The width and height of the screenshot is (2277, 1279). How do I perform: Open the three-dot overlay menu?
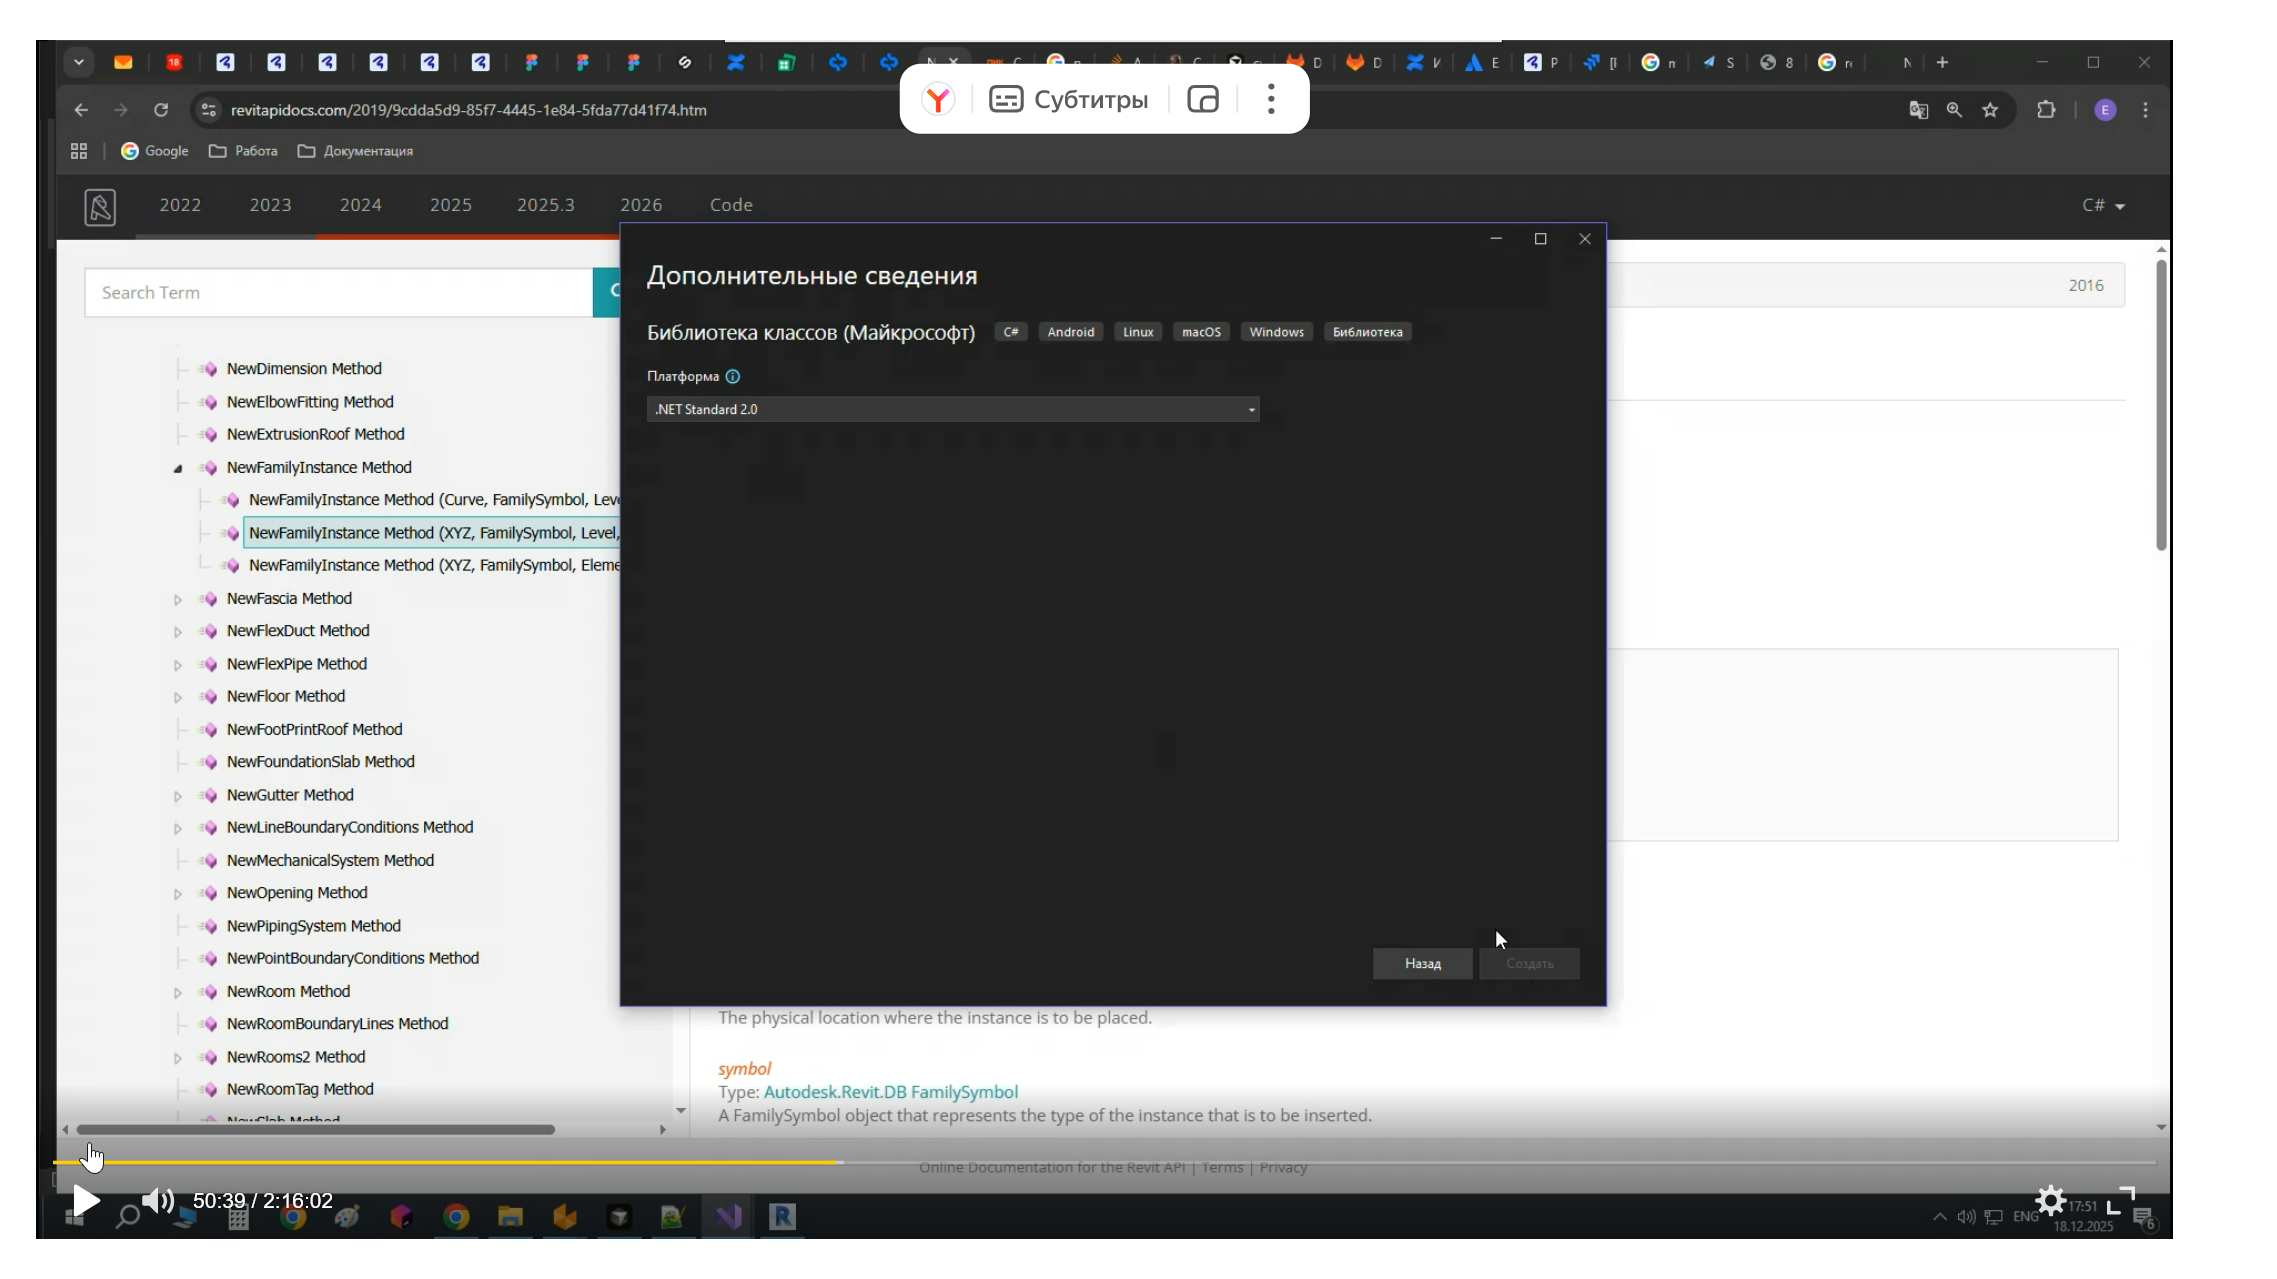click(1270, 99)
